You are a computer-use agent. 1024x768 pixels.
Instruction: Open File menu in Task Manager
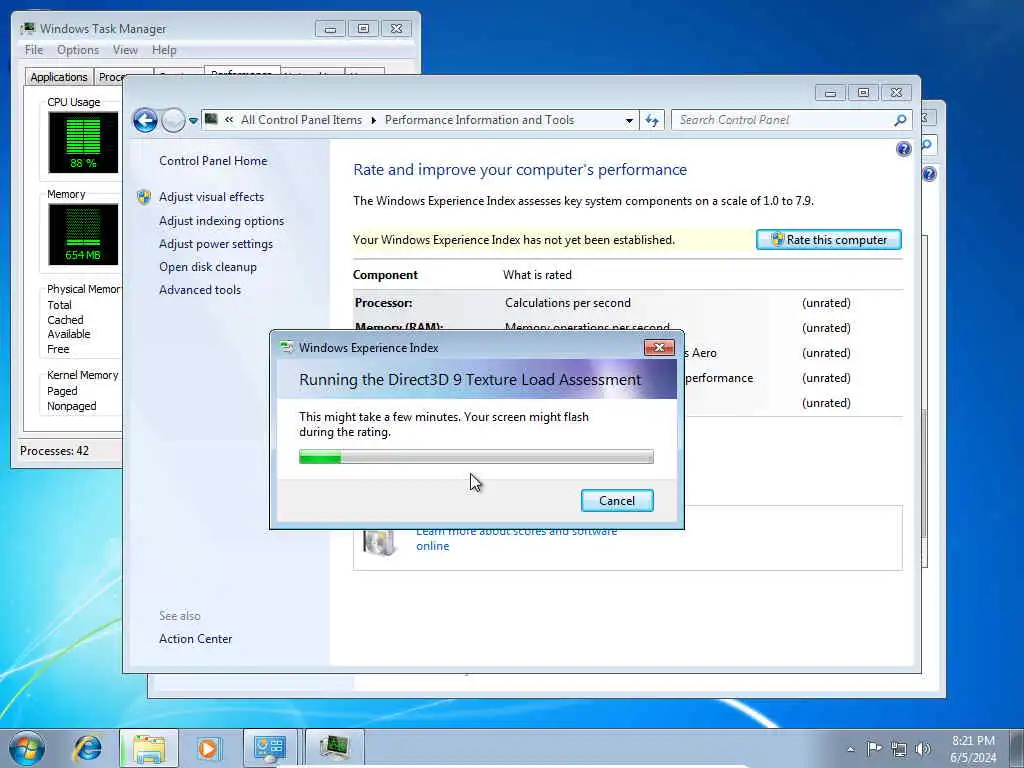pyautogui.click(x=34, y=50)
